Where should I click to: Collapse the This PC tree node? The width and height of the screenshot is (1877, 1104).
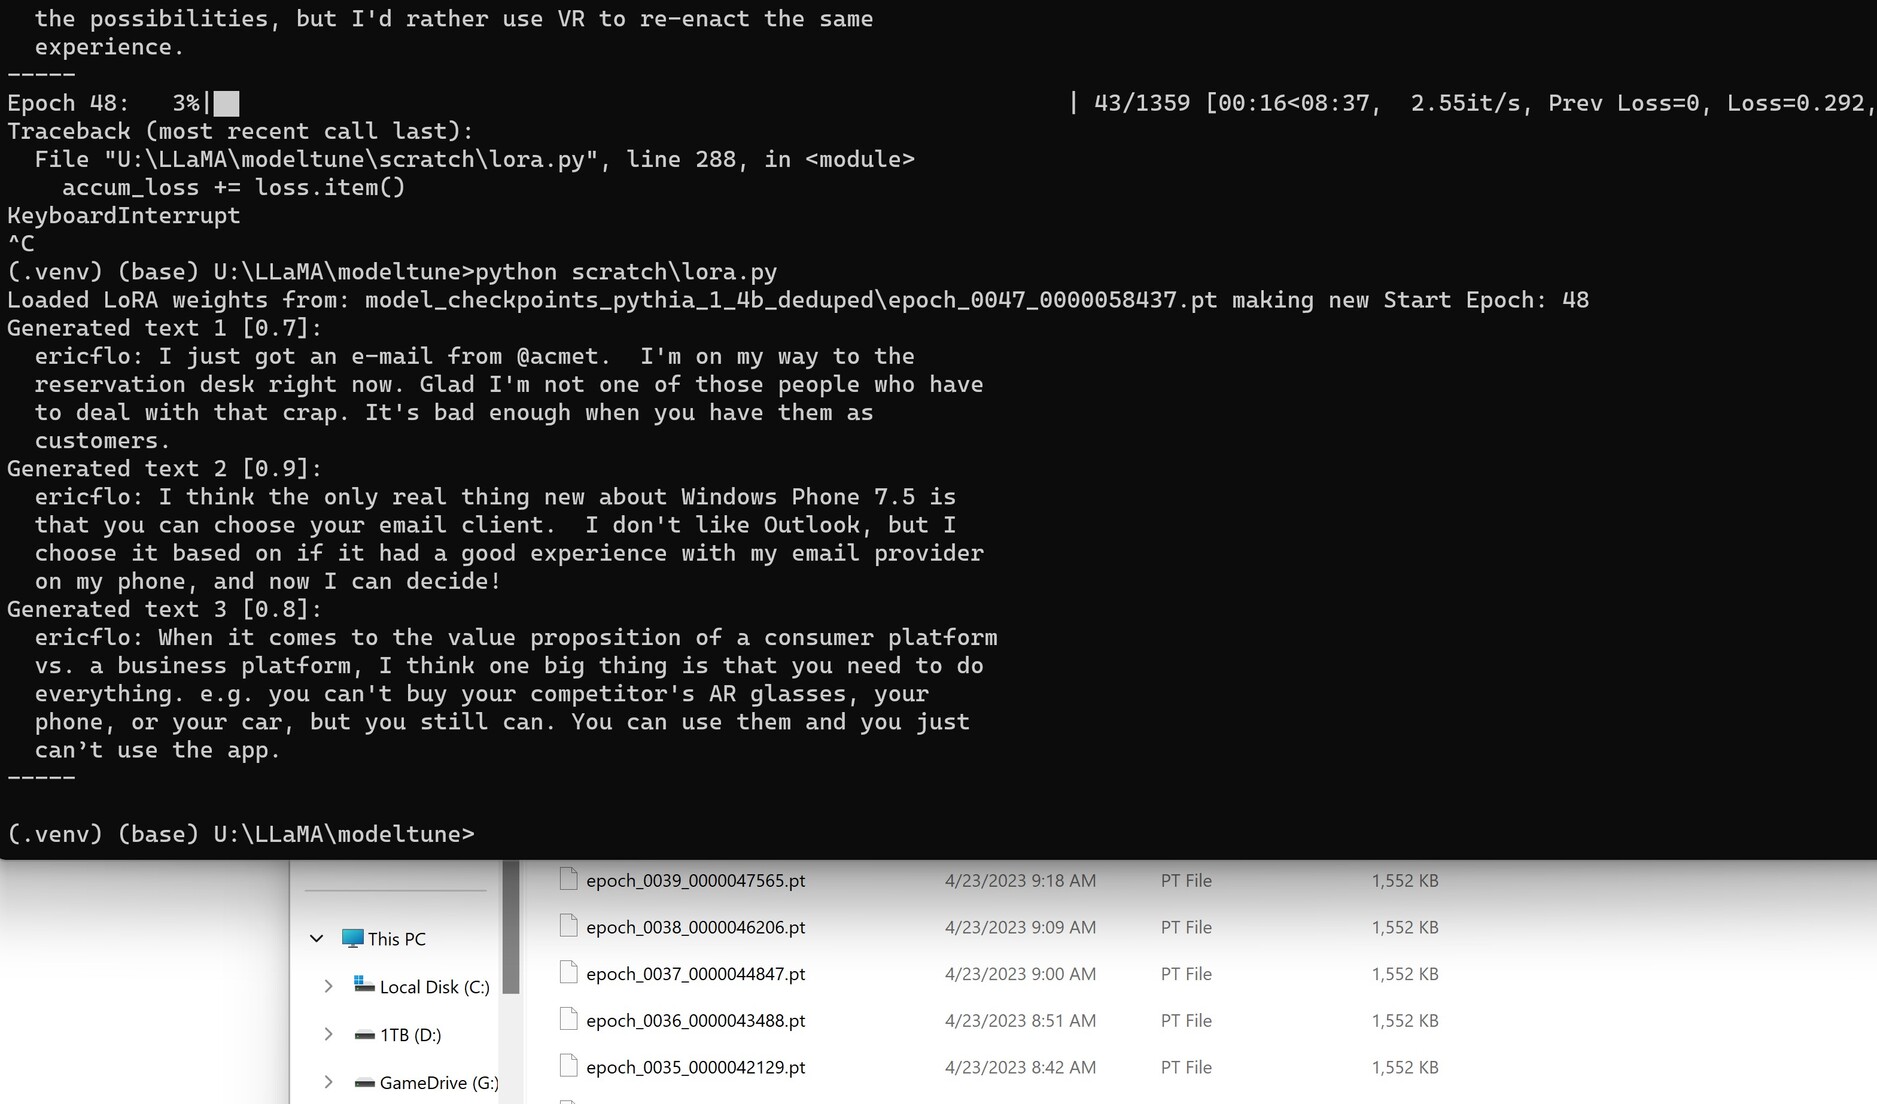click(x=317, y=938)
